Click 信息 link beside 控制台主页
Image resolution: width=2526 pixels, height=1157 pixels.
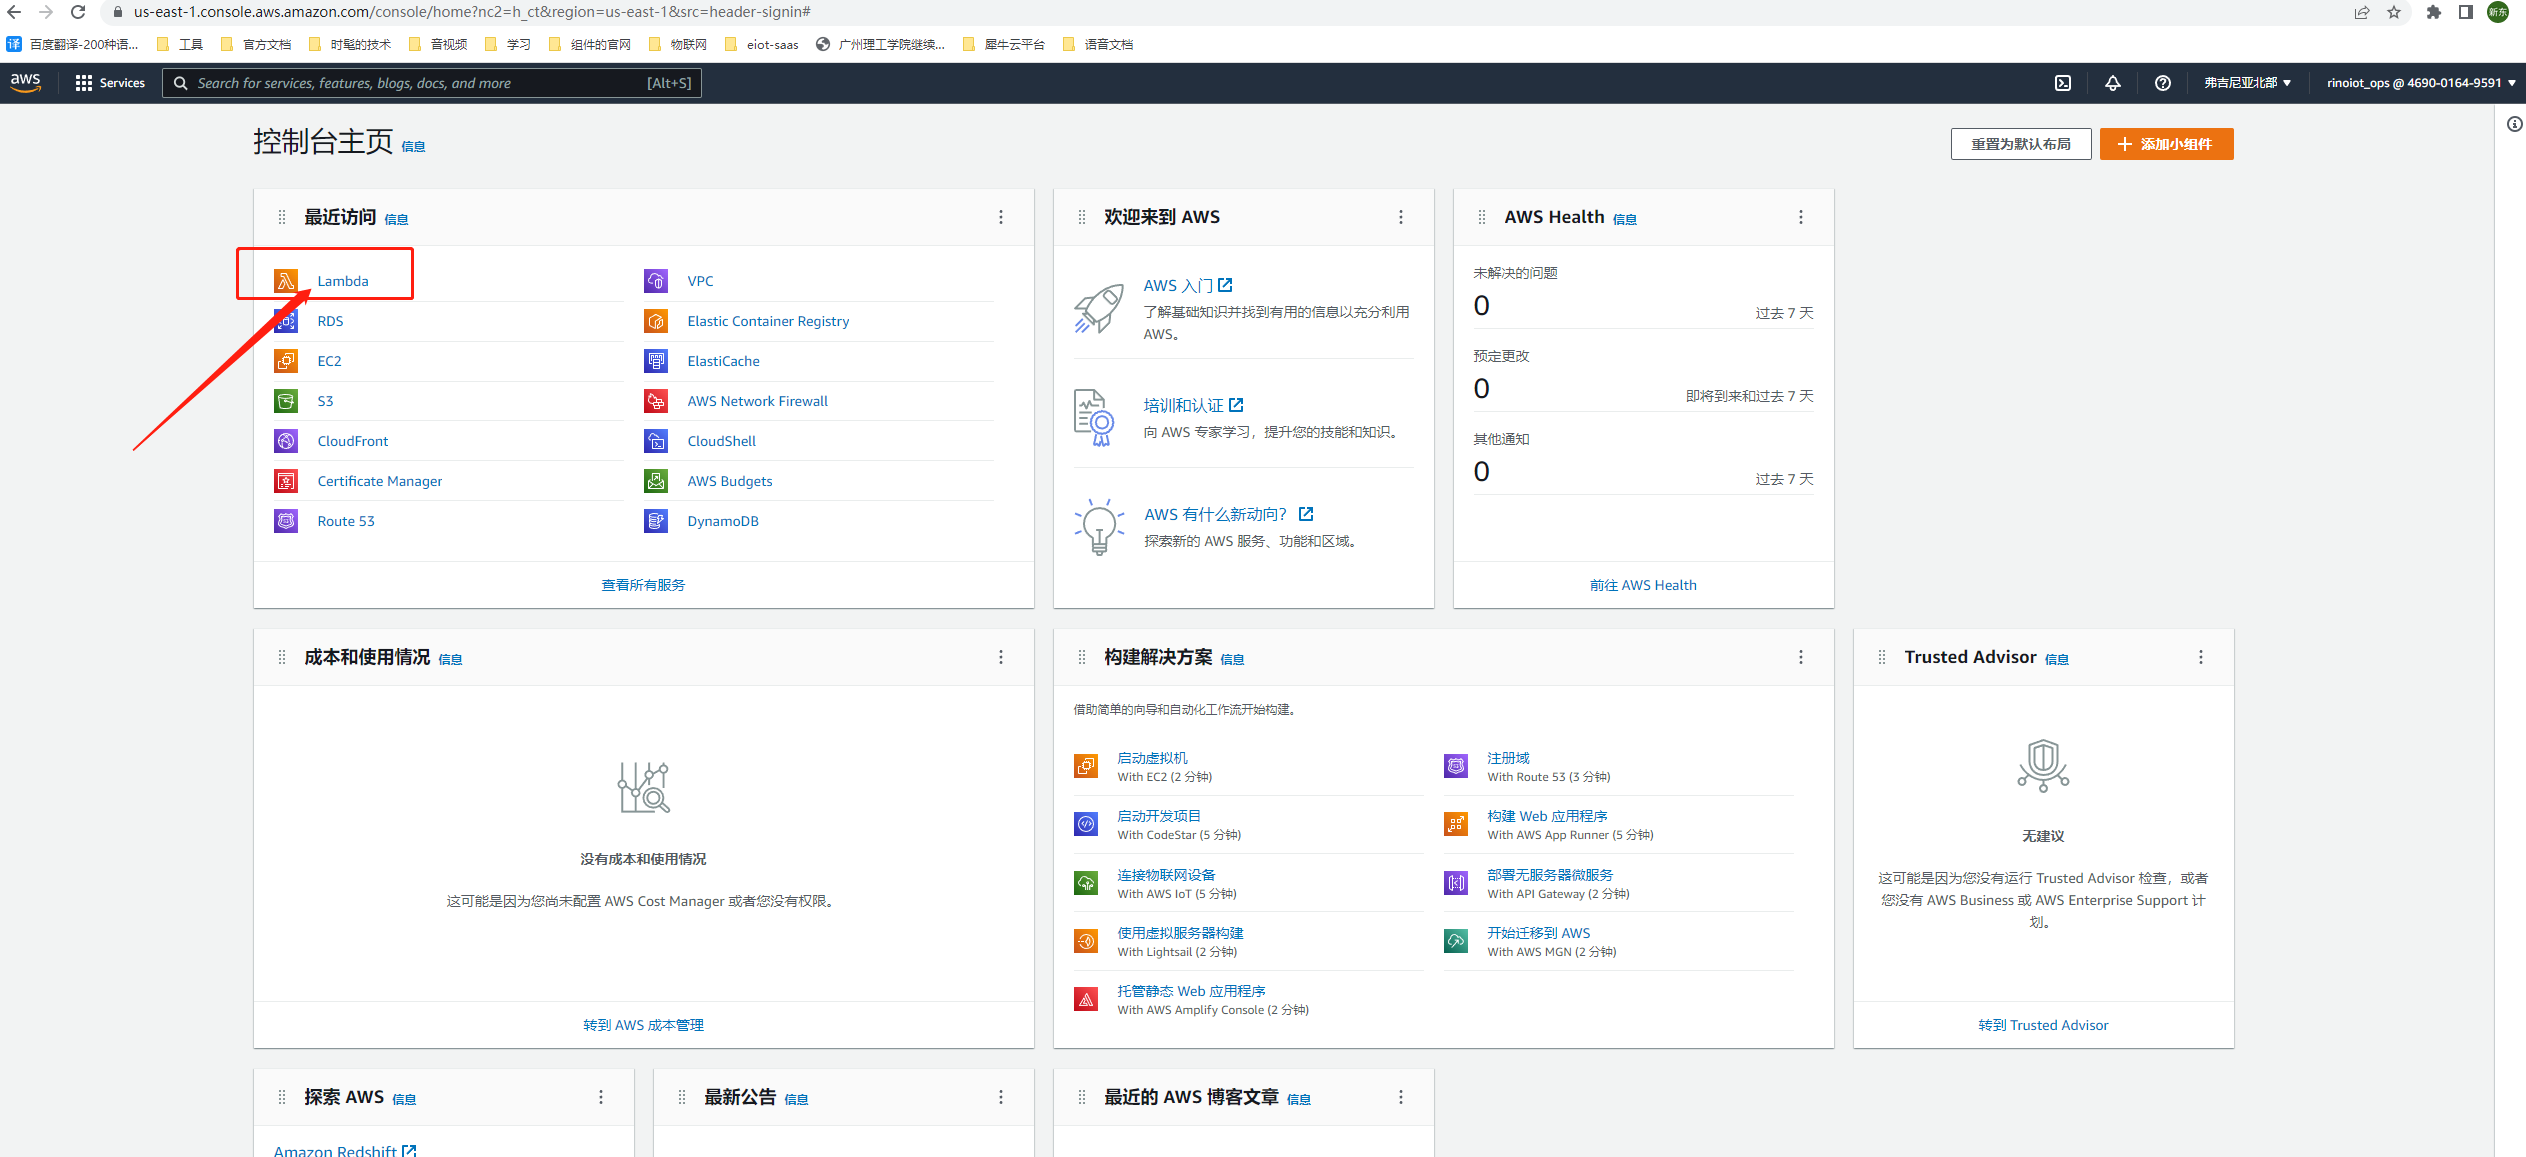413,146
